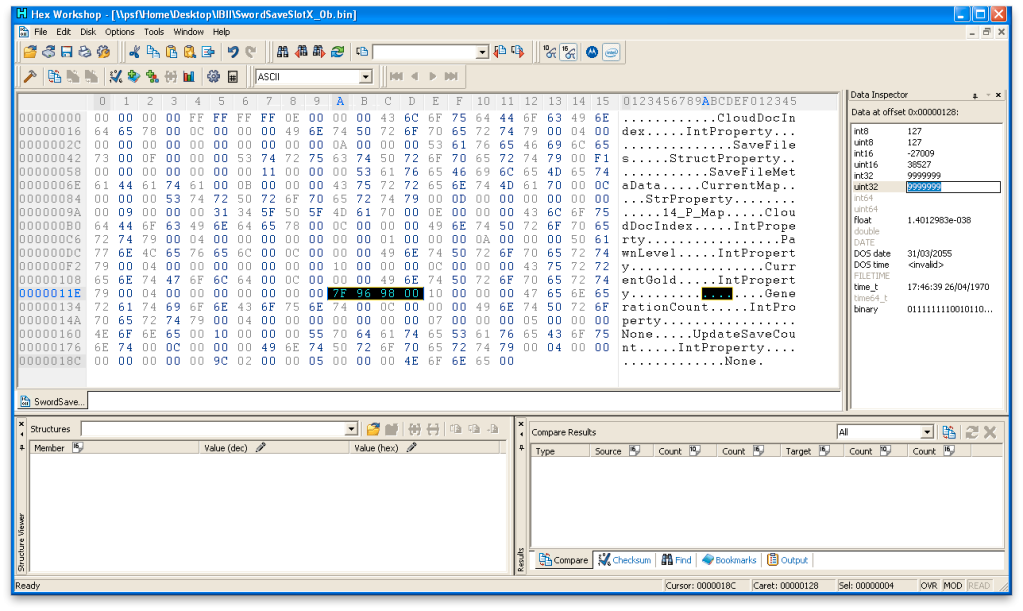Click the Undo arrow icon
The width and height of the screenshot is (1023, 611).
pos(233,52)
